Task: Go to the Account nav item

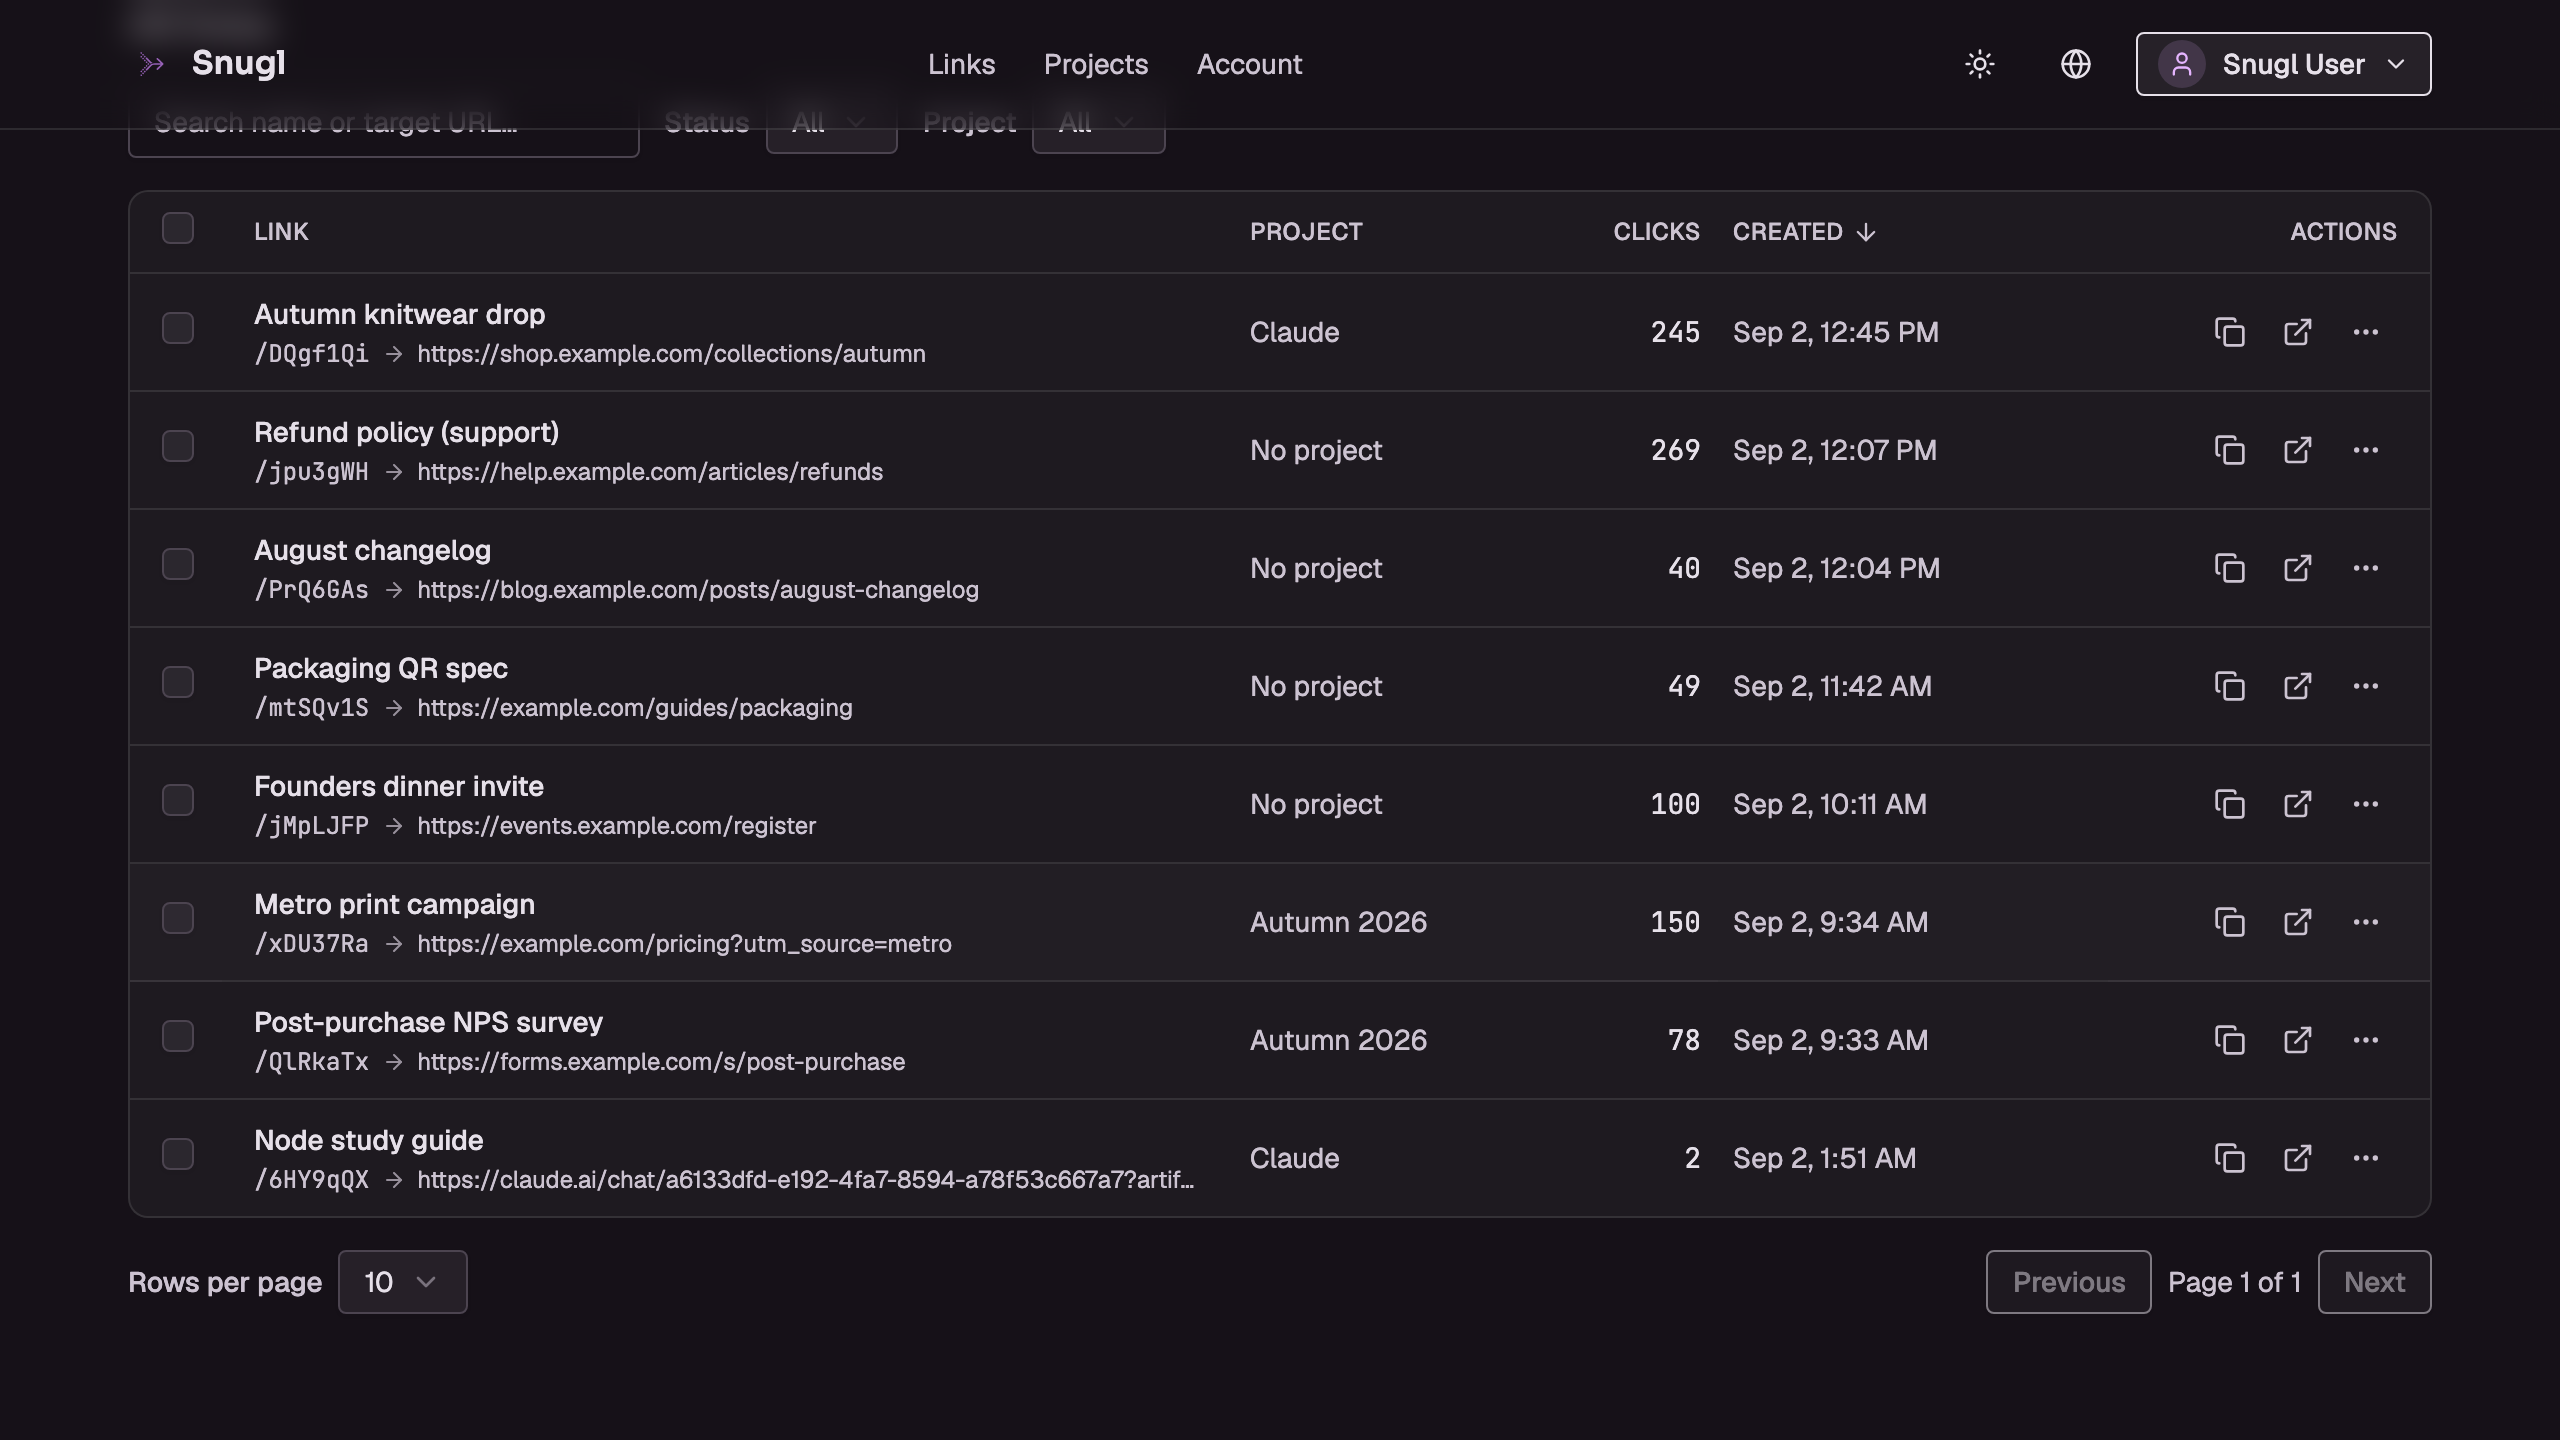Action: click(x=1249, y=64)
